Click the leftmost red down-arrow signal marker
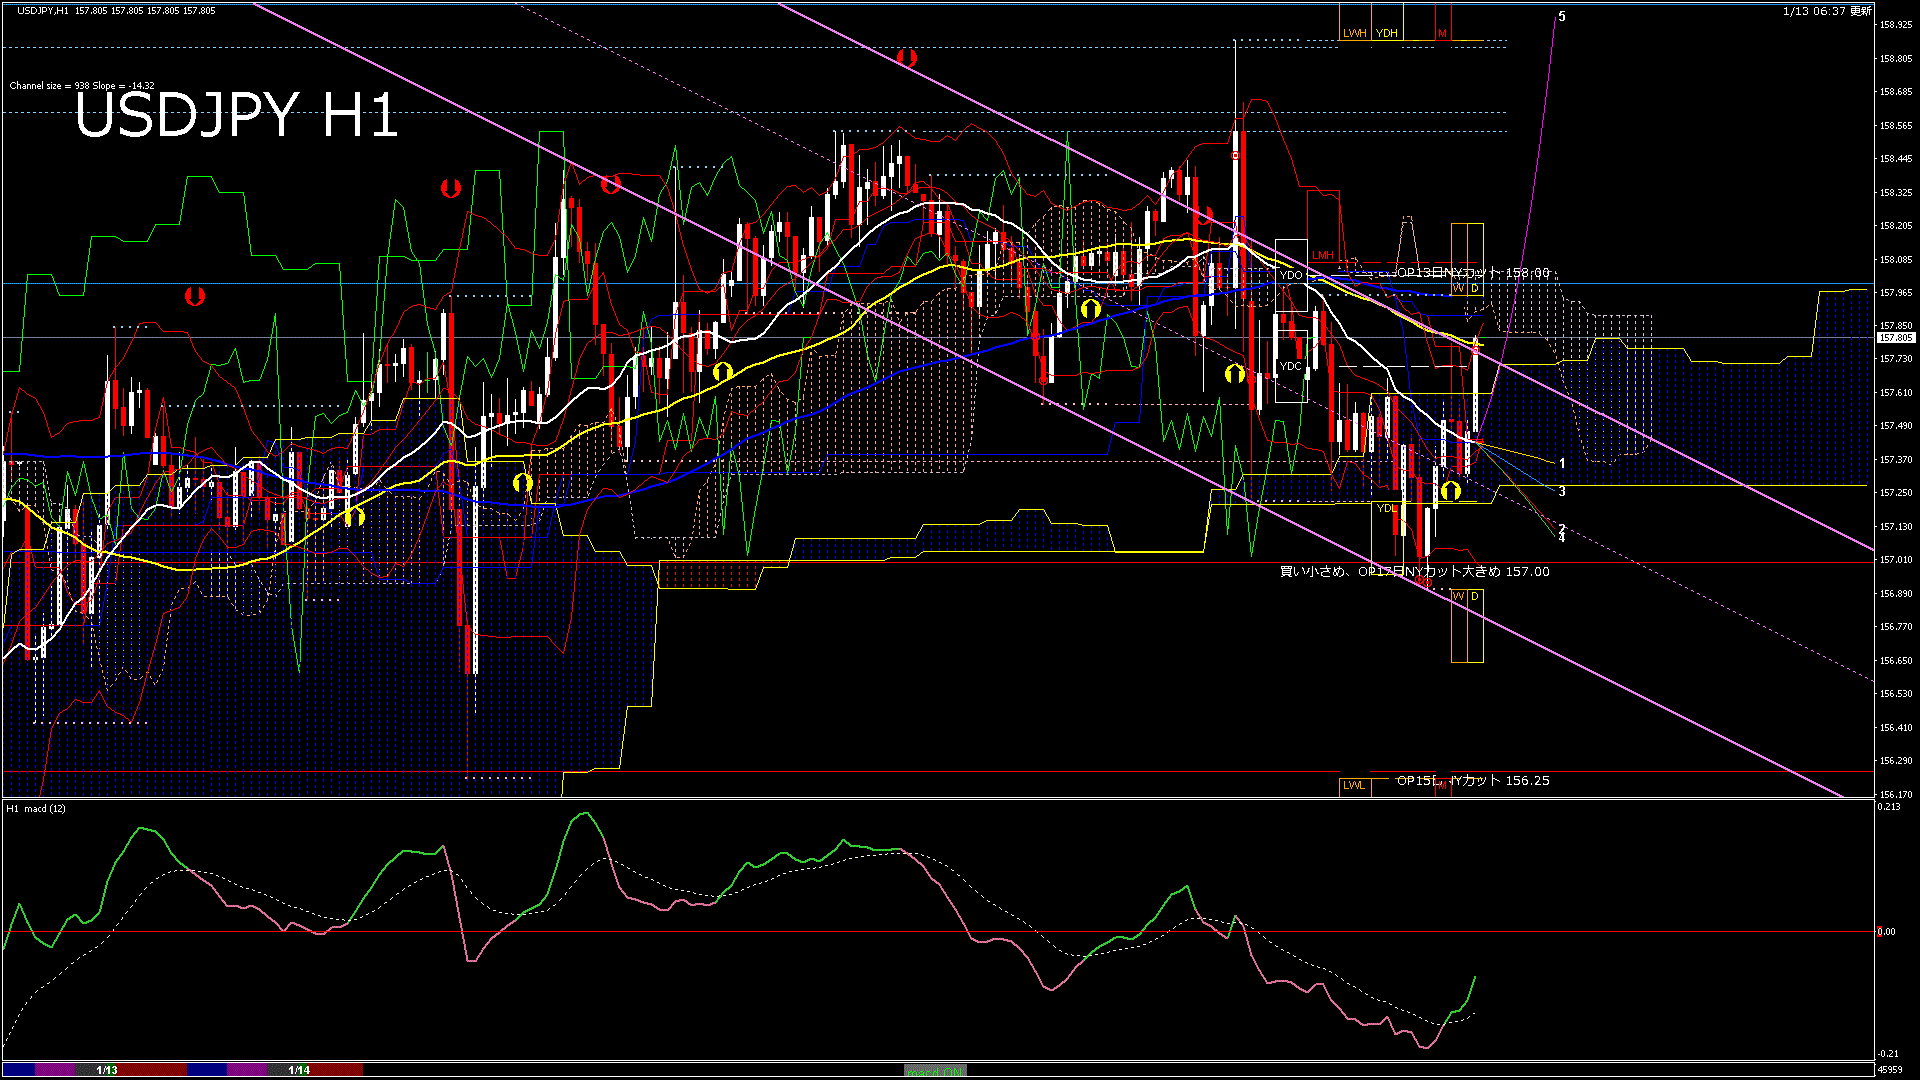The width and height of the screenshot is (1920, 1080). [x=195, y=296]
